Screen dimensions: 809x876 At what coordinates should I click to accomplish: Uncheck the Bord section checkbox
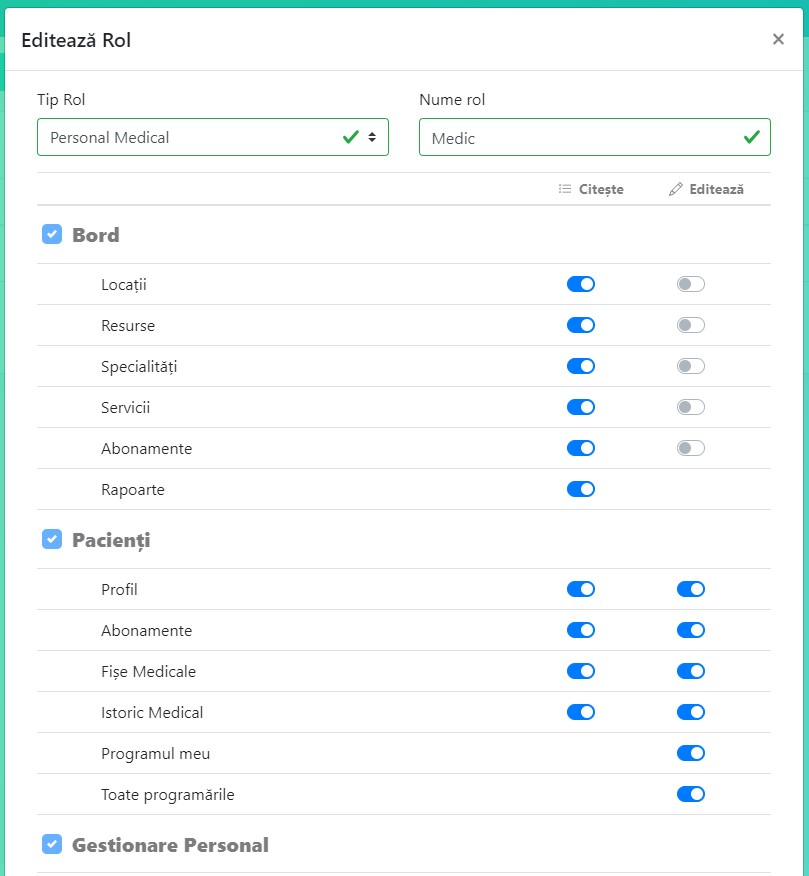[x=52, y=235]
